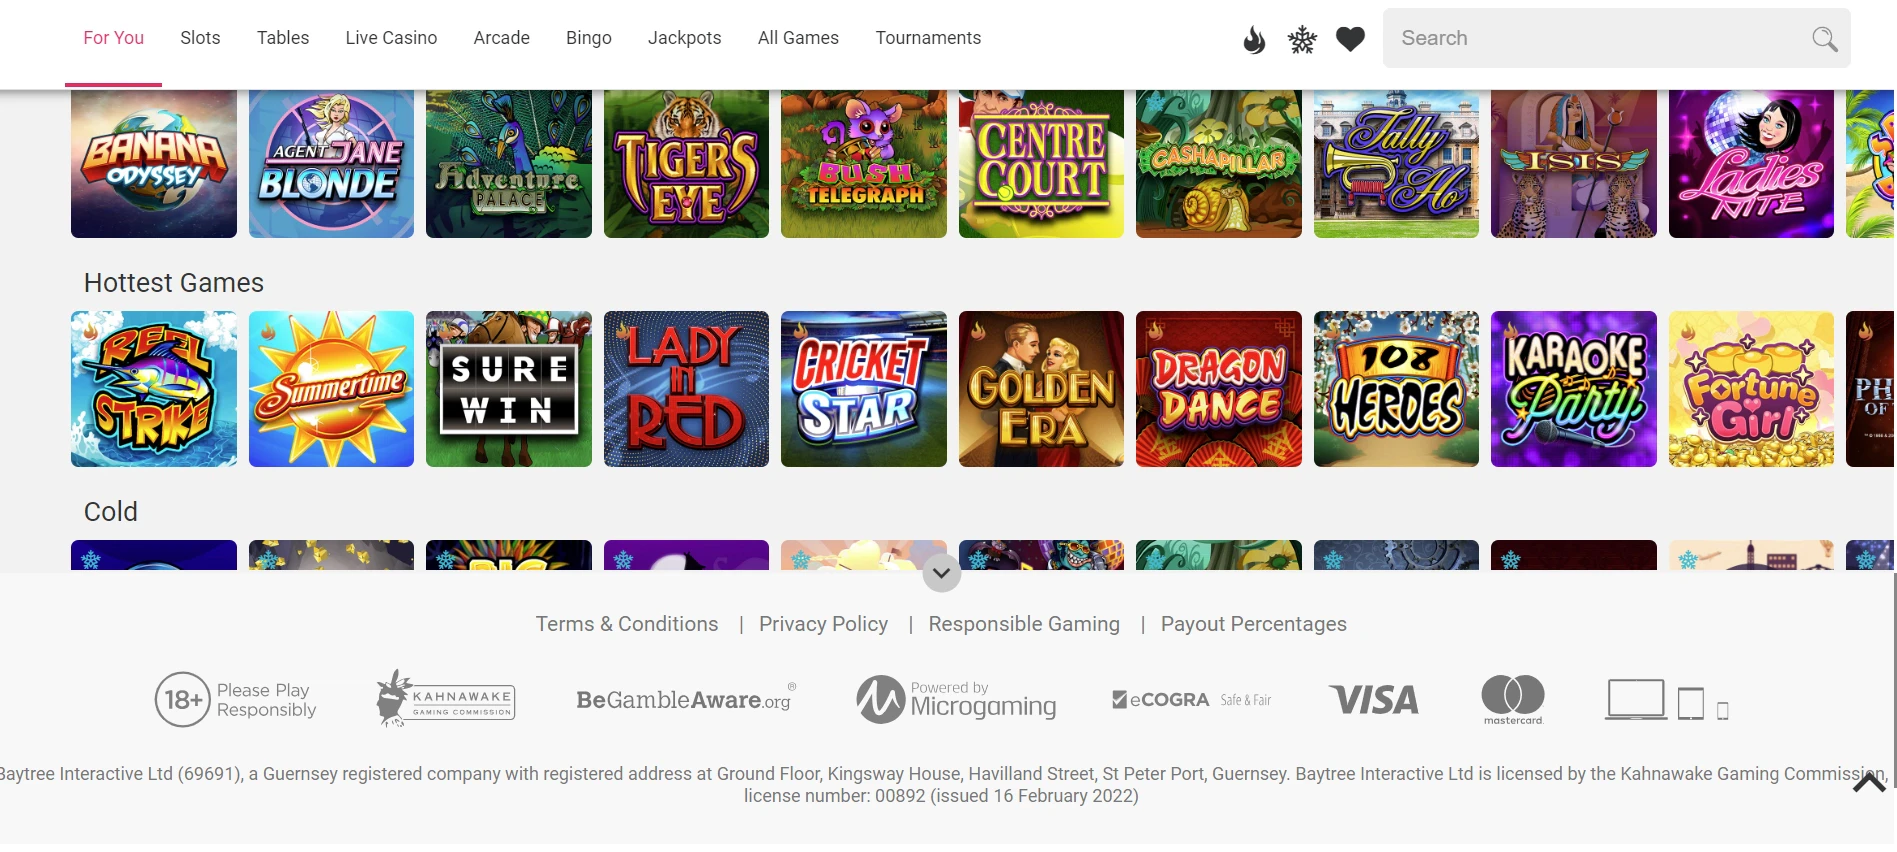Click the scroll-to-top arrow icon
This screenshot has height=852, width=1897.
1869,783
